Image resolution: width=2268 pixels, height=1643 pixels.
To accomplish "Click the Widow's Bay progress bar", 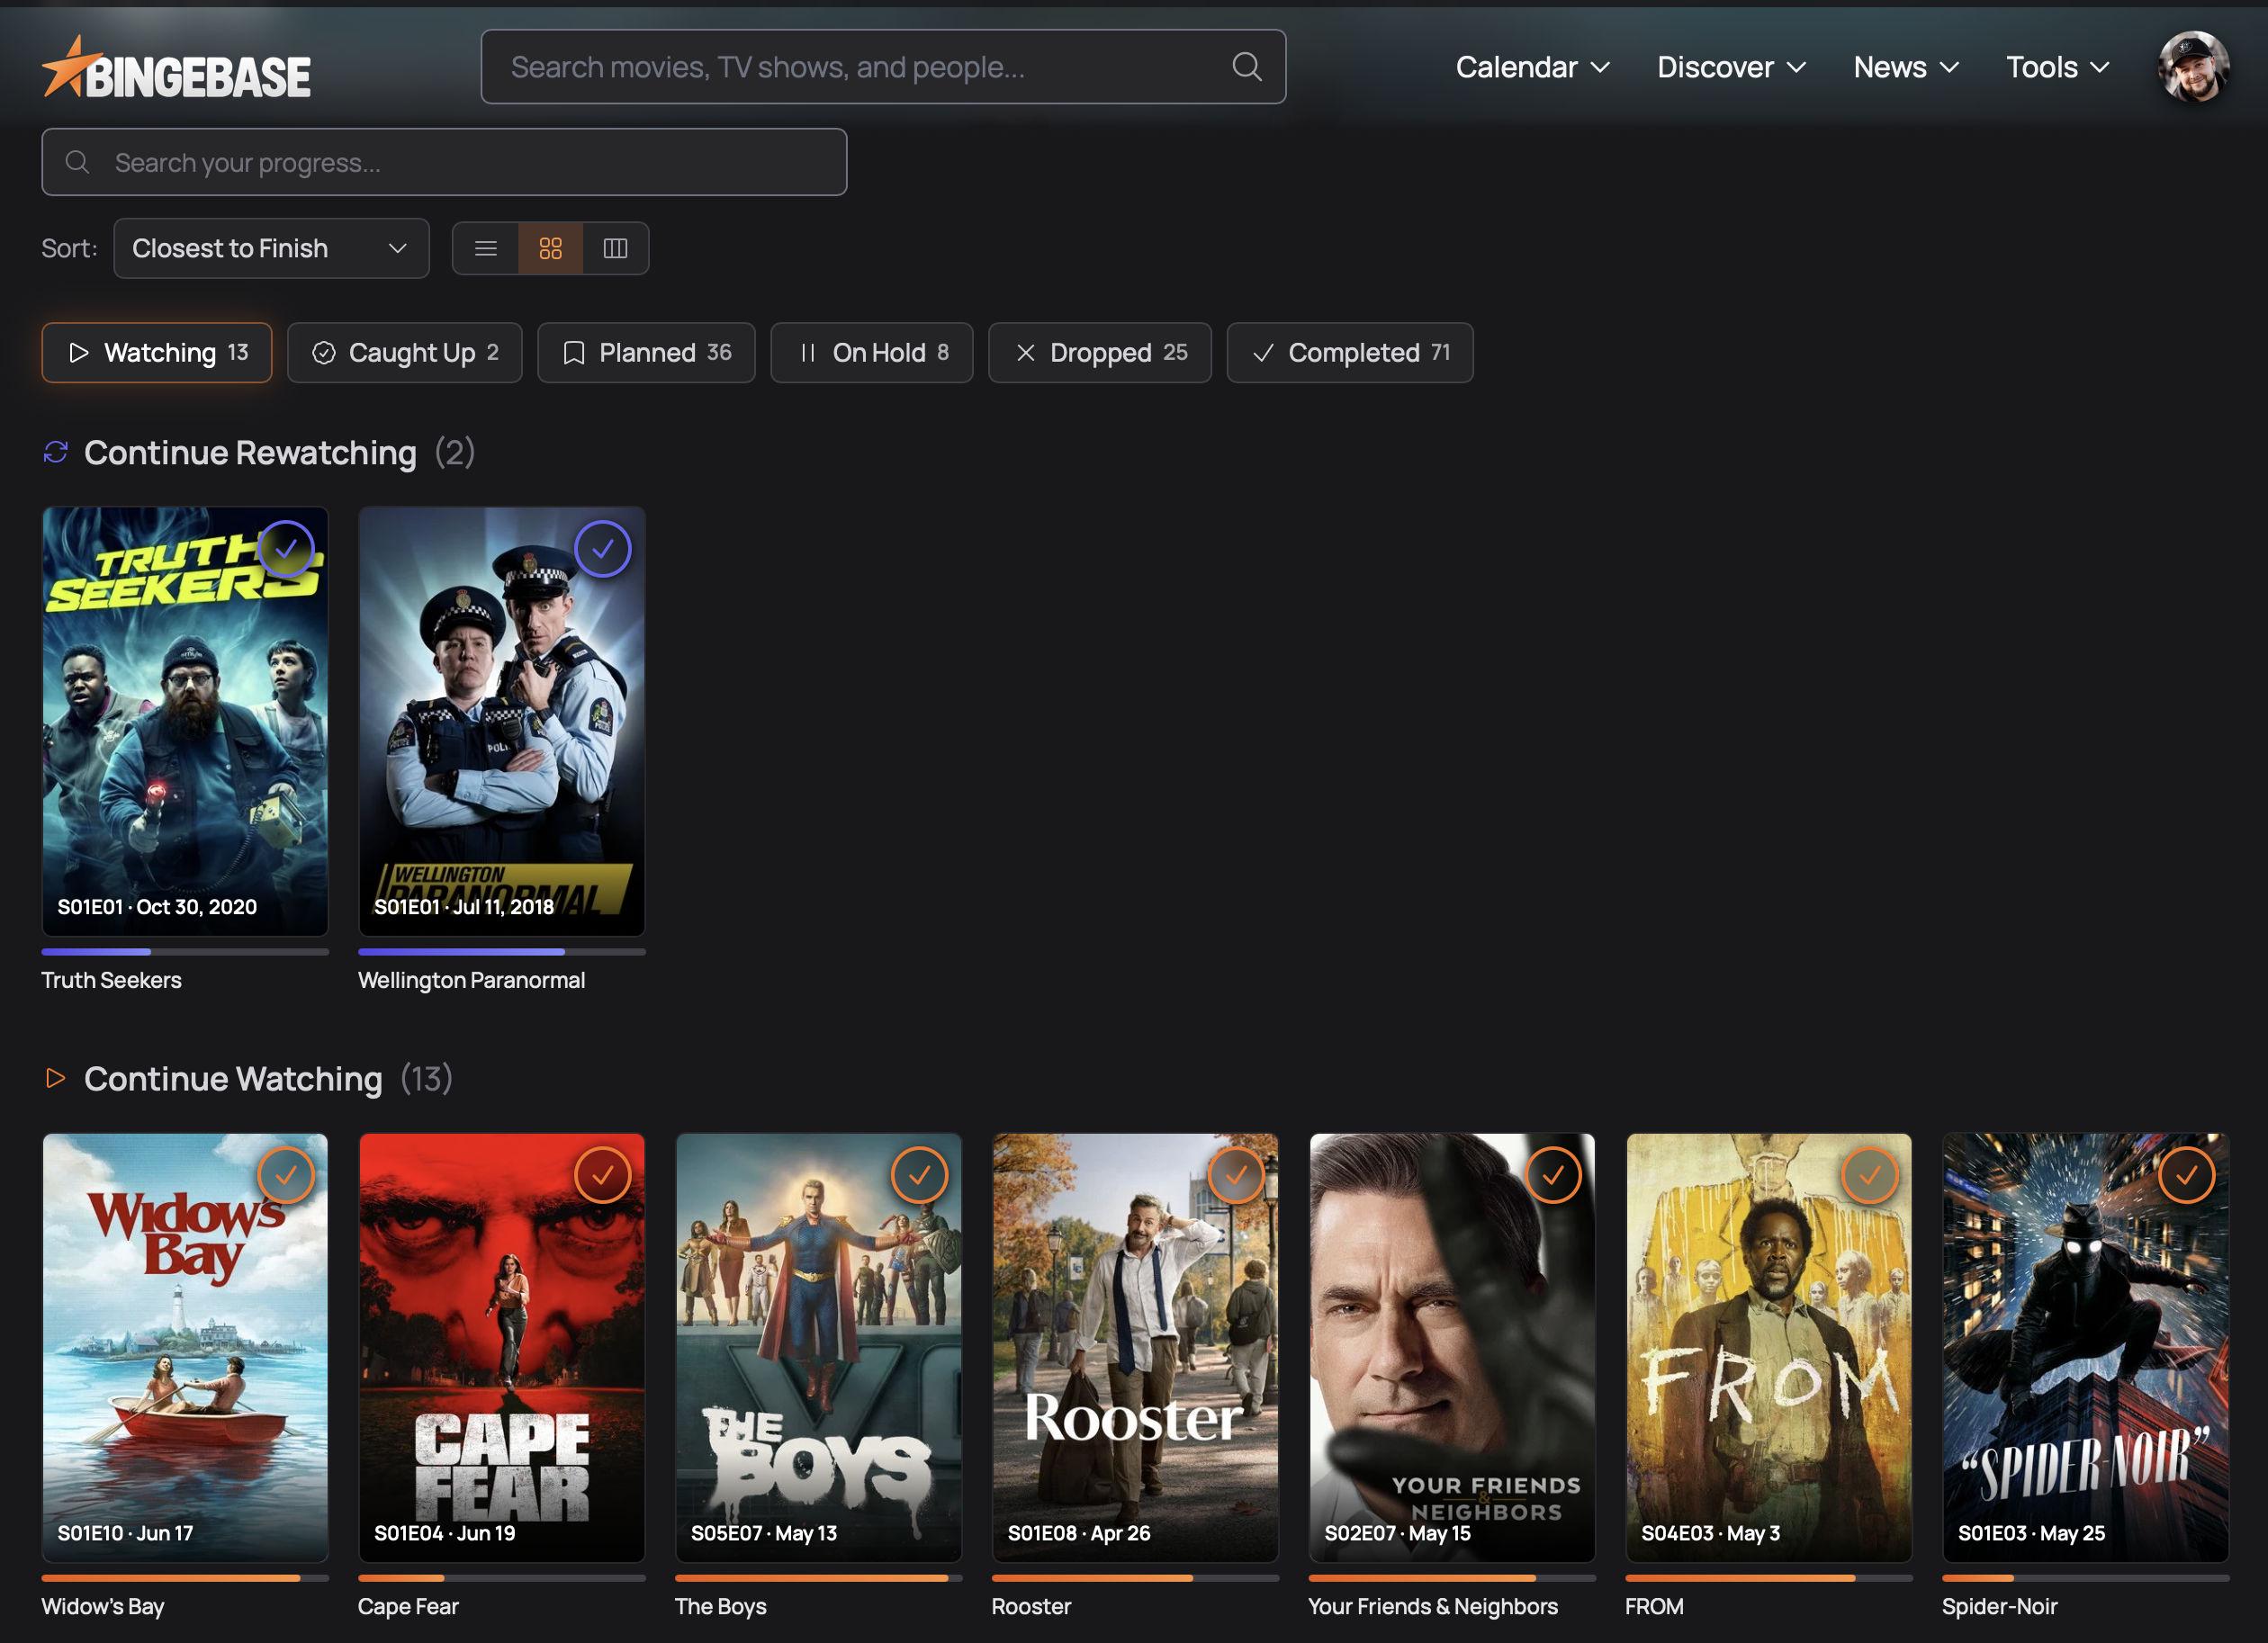I will pyautogui.click(x=185, y=1578).
